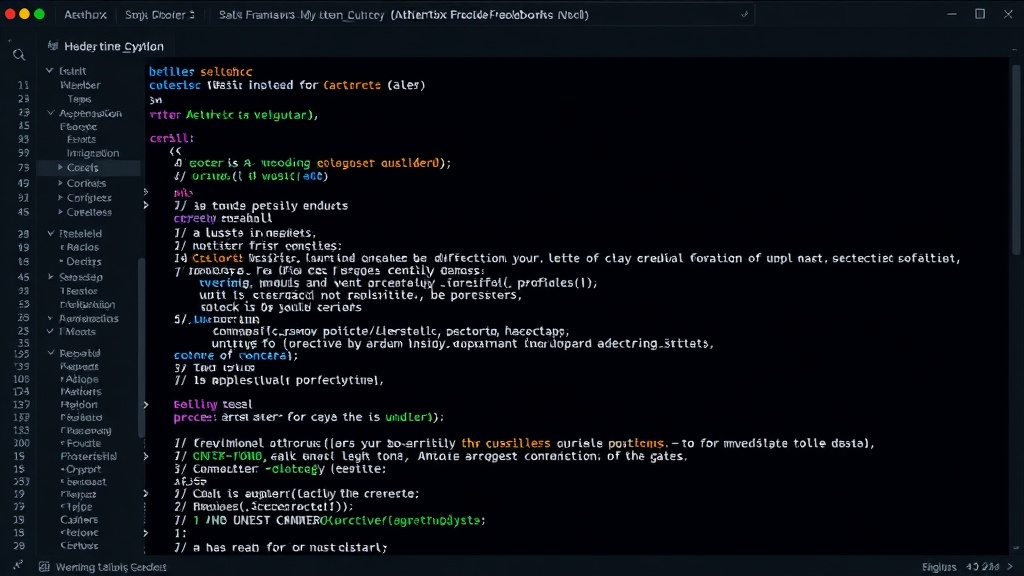This screenshot has width=1024, height=576.
Task: Click the green zoom traffic light
Action: point(39,14)
